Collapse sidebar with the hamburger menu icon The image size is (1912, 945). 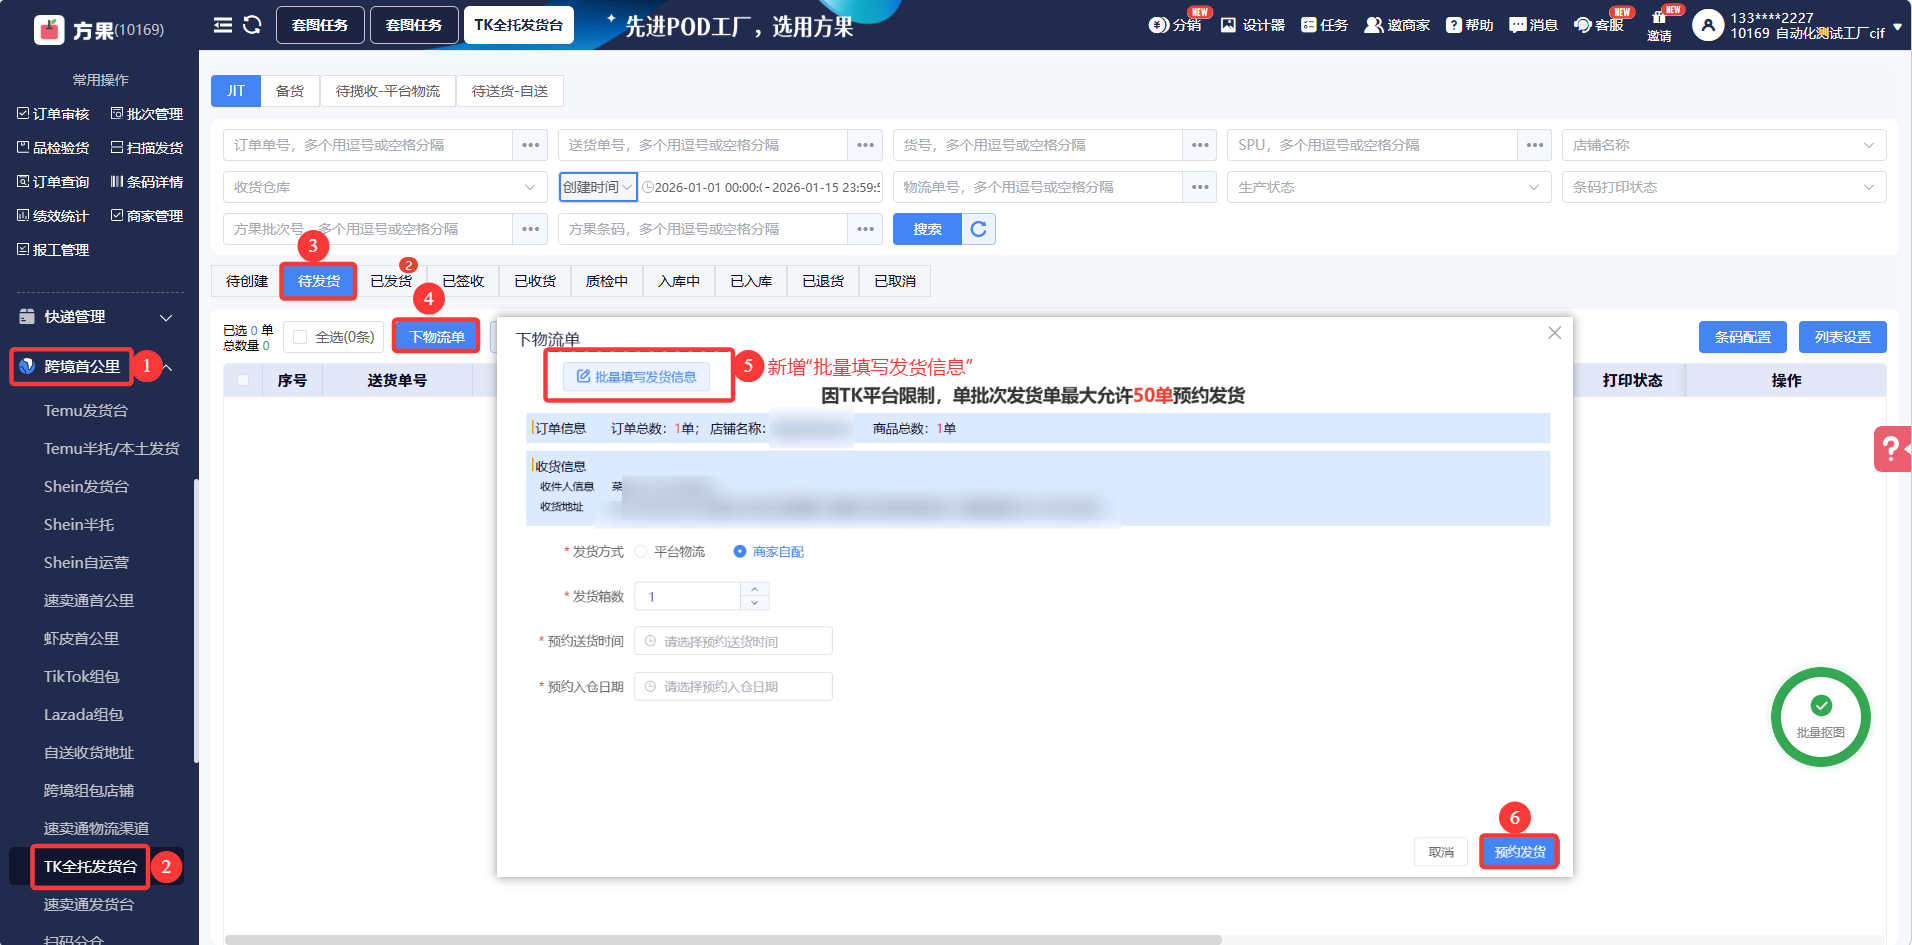click(x=222, y=25)
